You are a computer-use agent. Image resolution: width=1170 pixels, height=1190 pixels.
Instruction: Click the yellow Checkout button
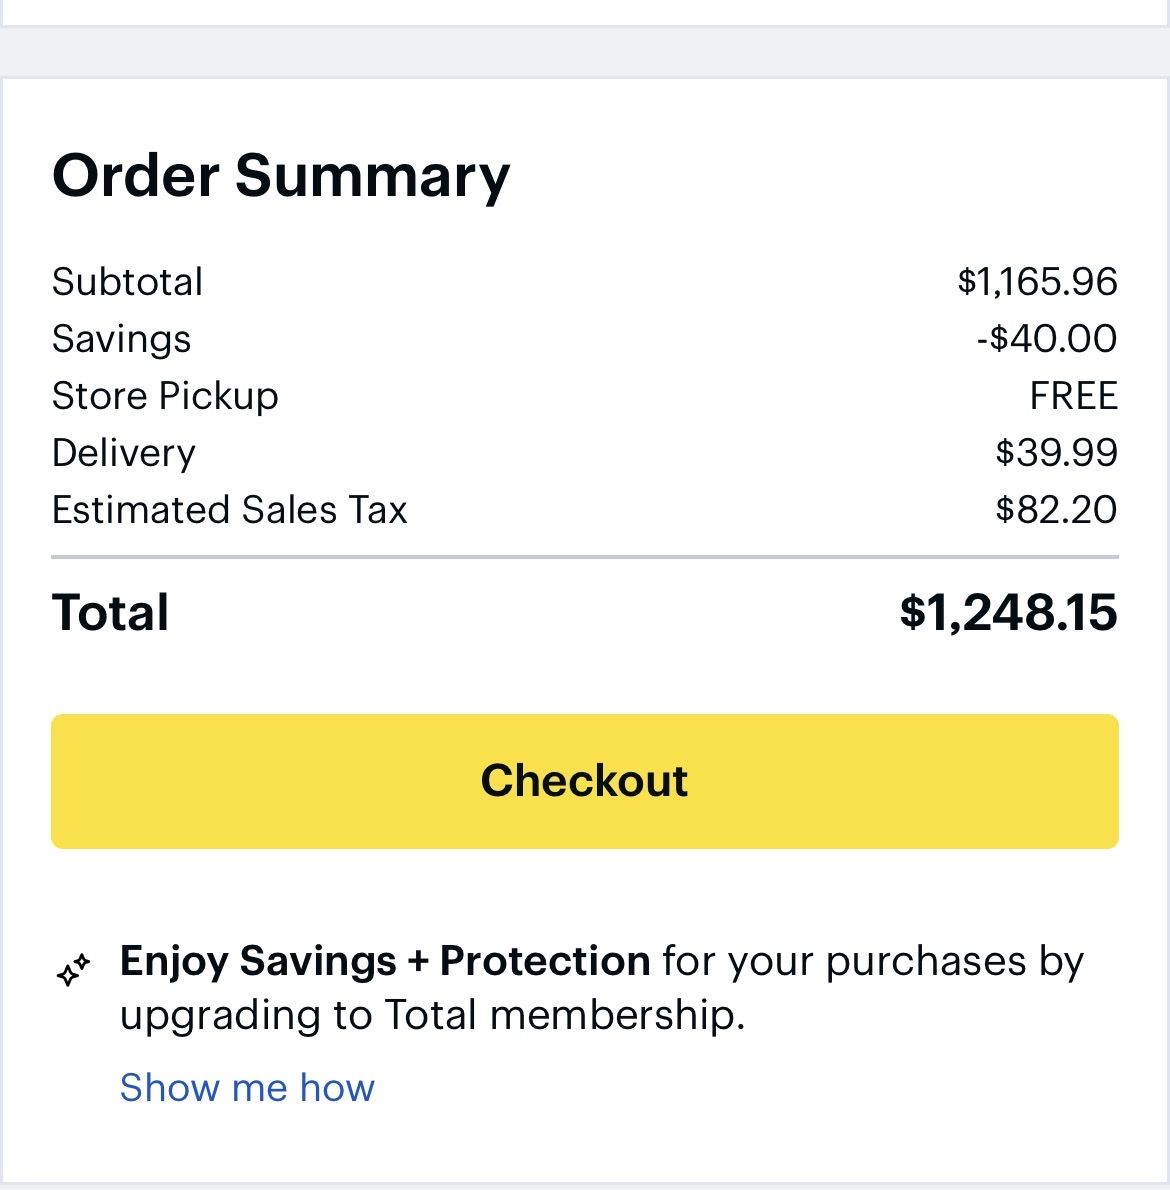click(584, 781)
